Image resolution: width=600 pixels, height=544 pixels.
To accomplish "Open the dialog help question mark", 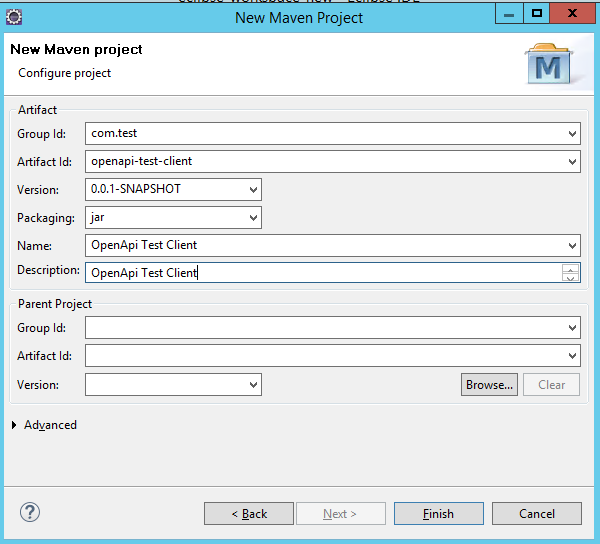I will [30, 512].
